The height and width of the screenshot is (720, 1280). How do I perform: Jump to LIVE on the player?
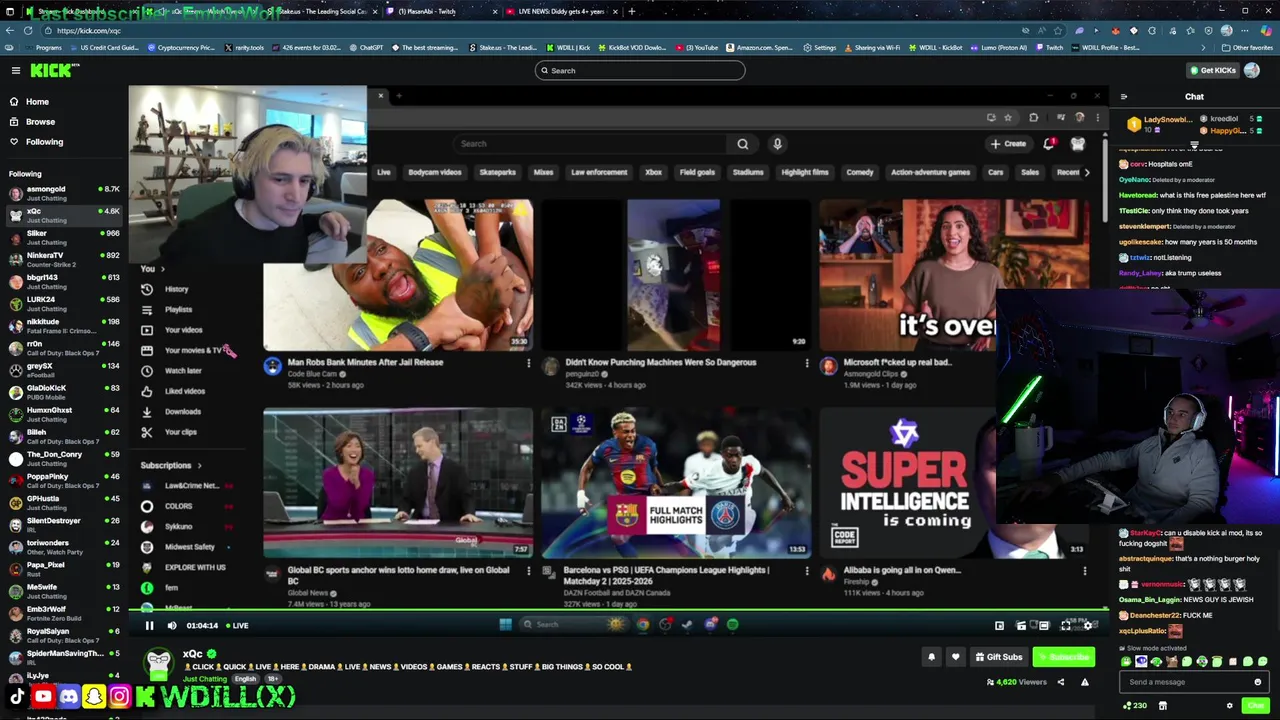click(x=237, y=626)
